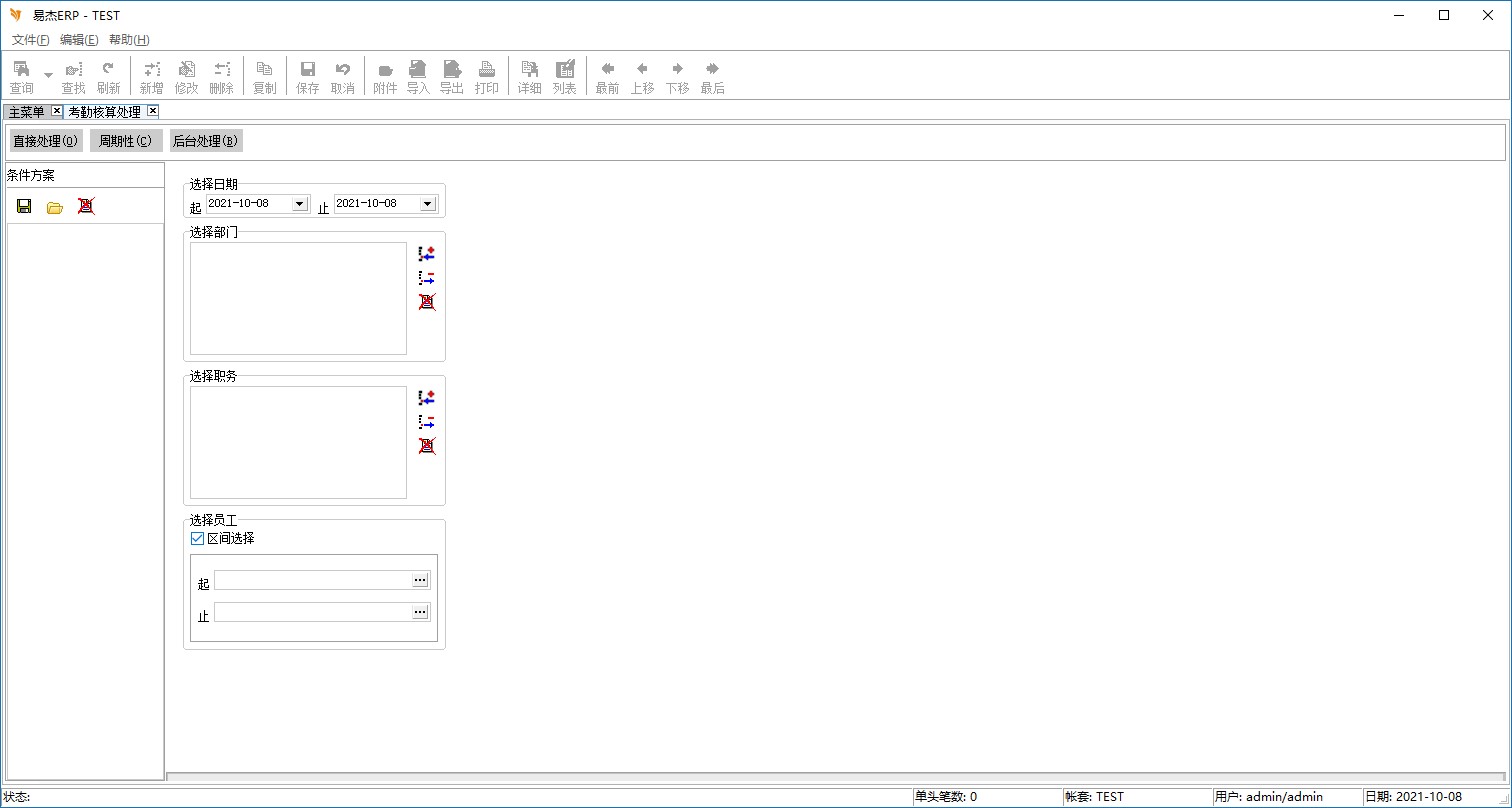Click the 周期性(C) button

pyautogui.click(x=126, y=141)
